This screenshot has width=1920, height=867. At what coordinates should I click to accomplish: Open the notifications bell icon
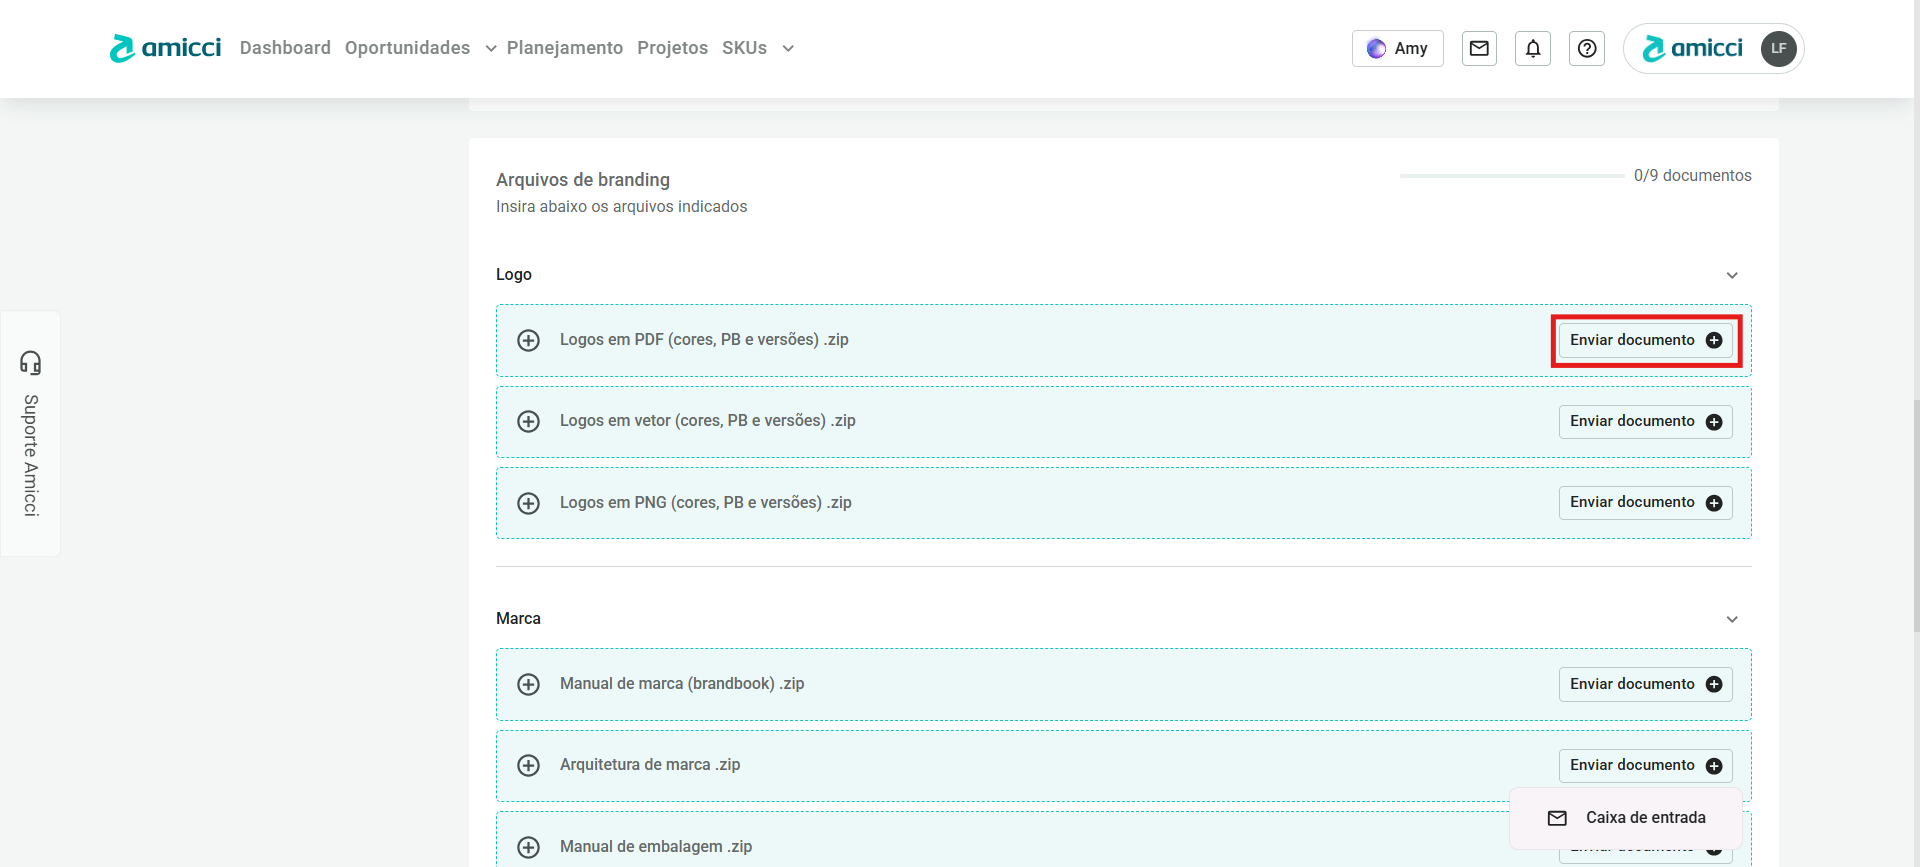click(x=1533, y=48)
